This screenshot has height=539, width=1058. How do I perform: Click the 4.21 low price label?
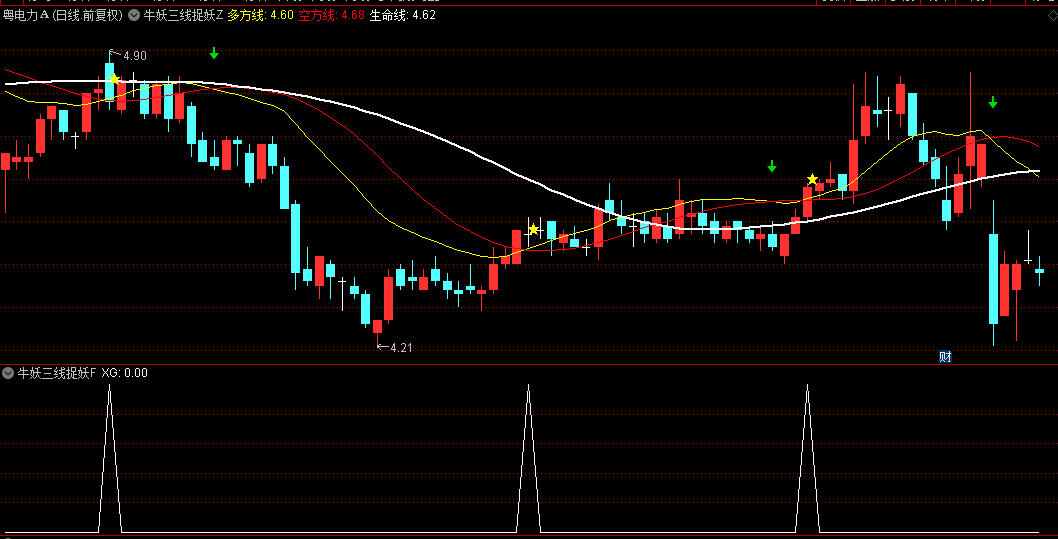[x=401, y=347]
